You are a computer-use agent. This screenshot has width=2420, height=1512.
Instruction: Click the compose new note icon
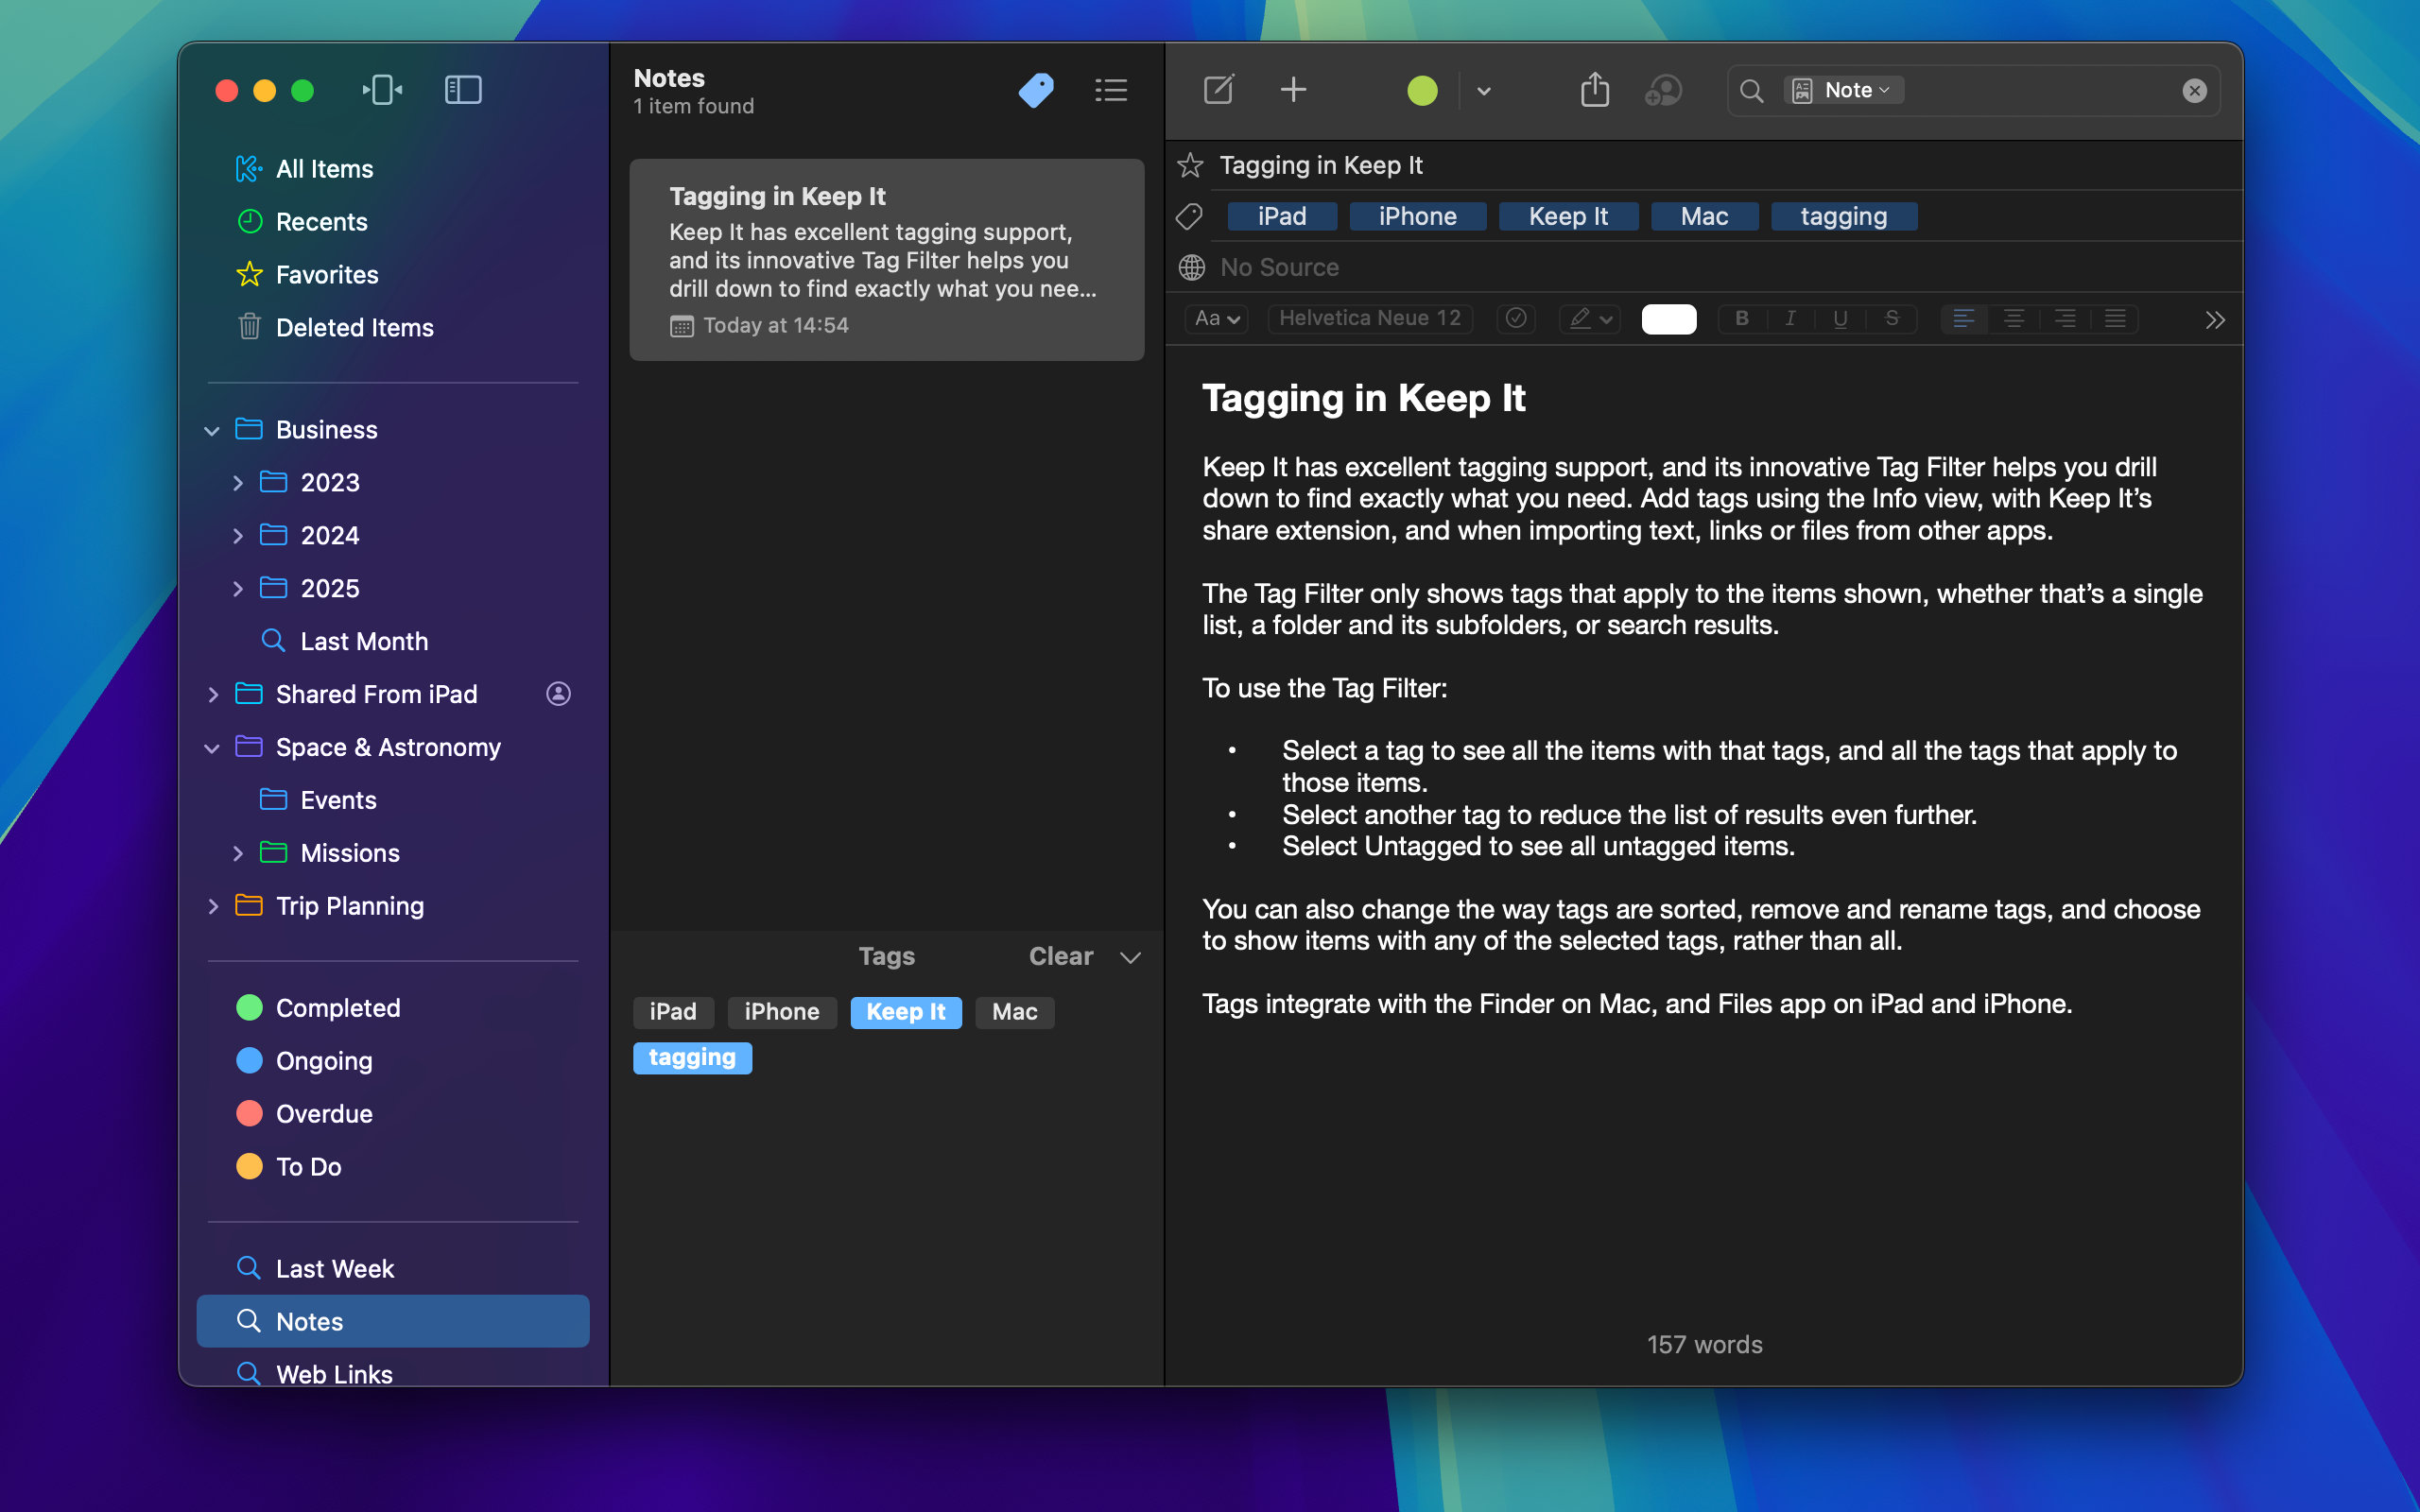[x=1219, y=90]
